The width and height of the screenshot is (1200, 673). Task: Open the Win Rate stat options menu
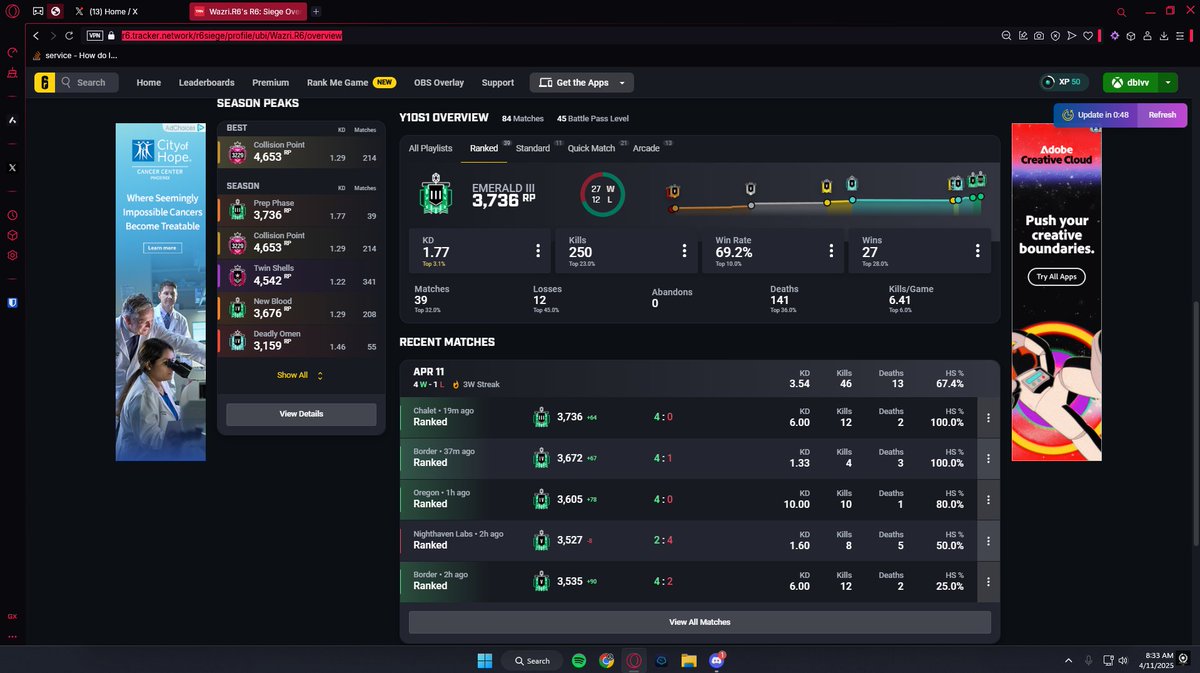(x=831, y=251)
